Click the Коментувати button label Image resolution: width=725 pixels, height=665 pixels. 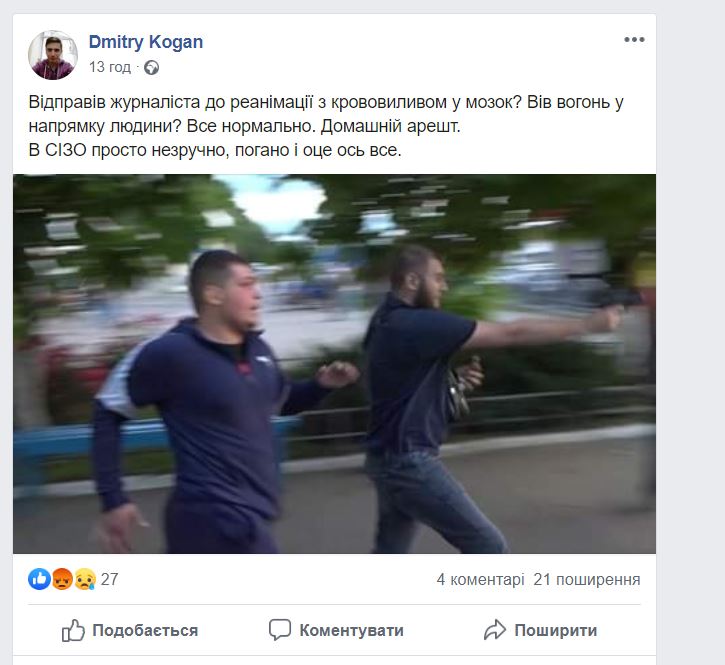[351, 630]
